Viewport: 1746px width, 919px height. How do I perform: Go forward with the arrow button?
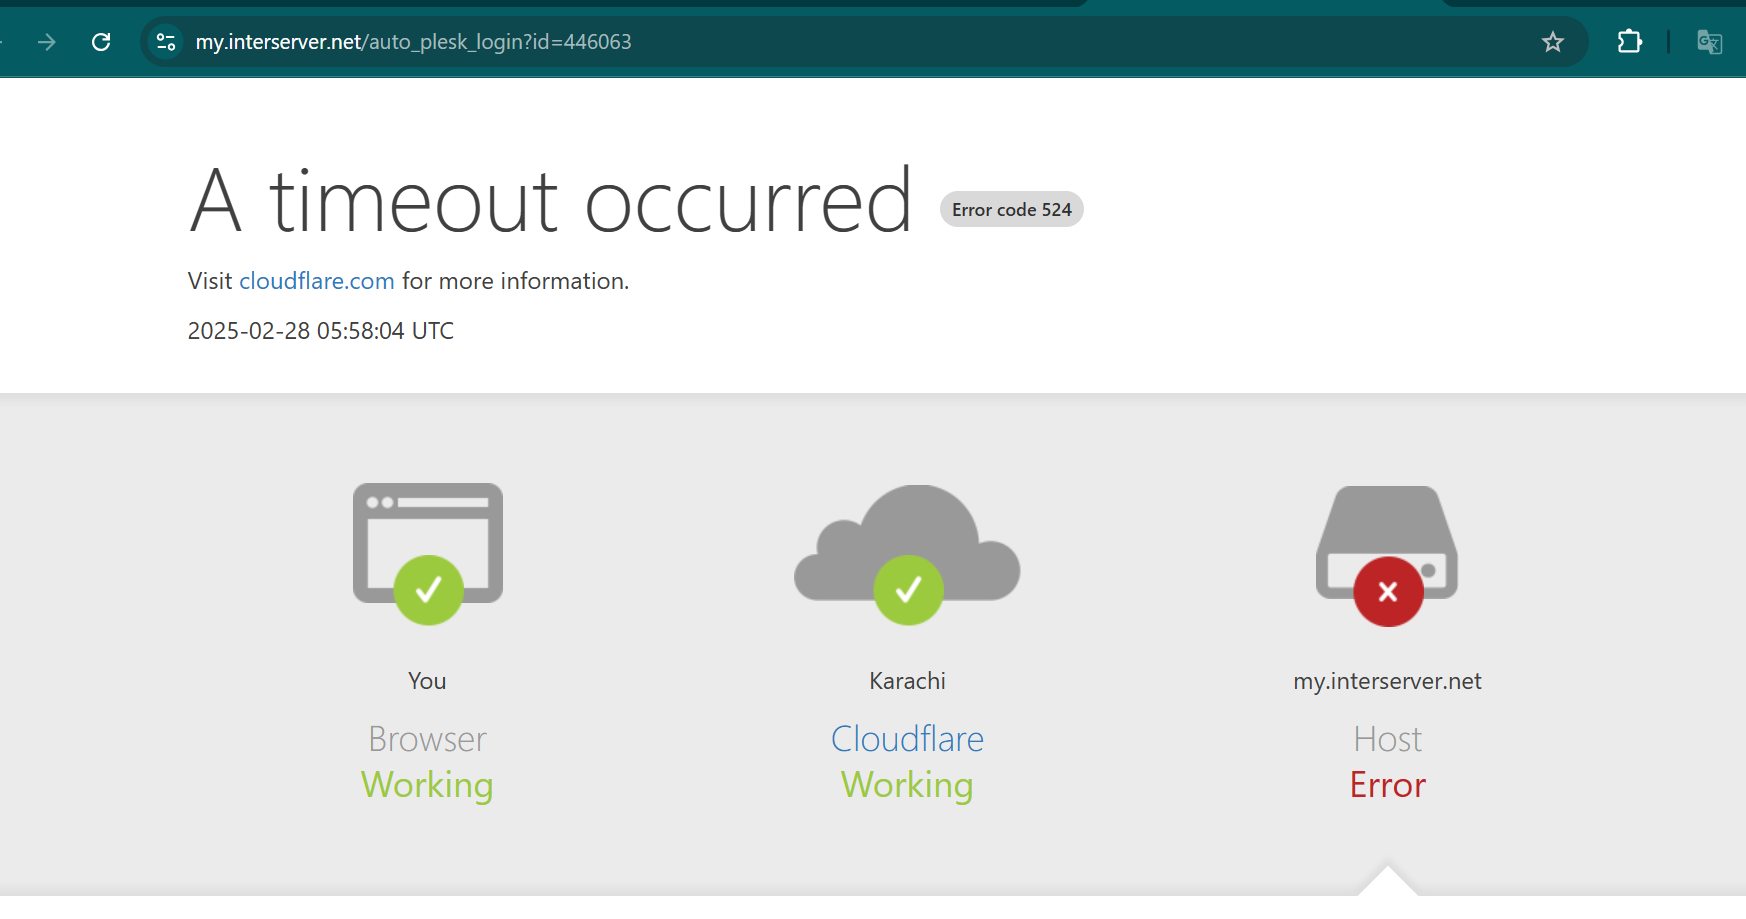click(47, 42)
